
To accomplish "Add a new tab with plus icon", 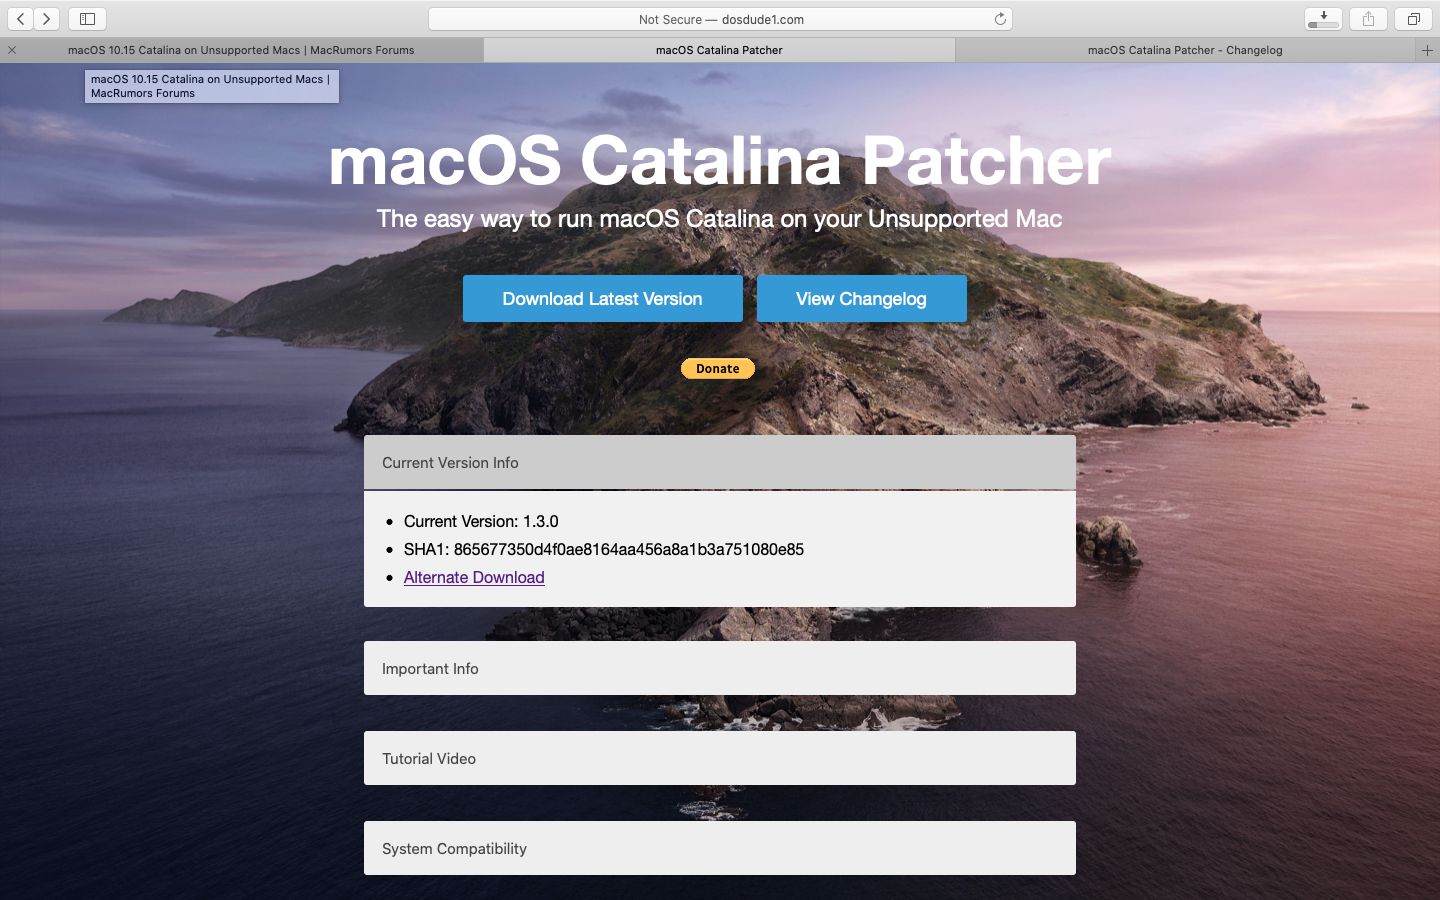I will point(1427,50).
